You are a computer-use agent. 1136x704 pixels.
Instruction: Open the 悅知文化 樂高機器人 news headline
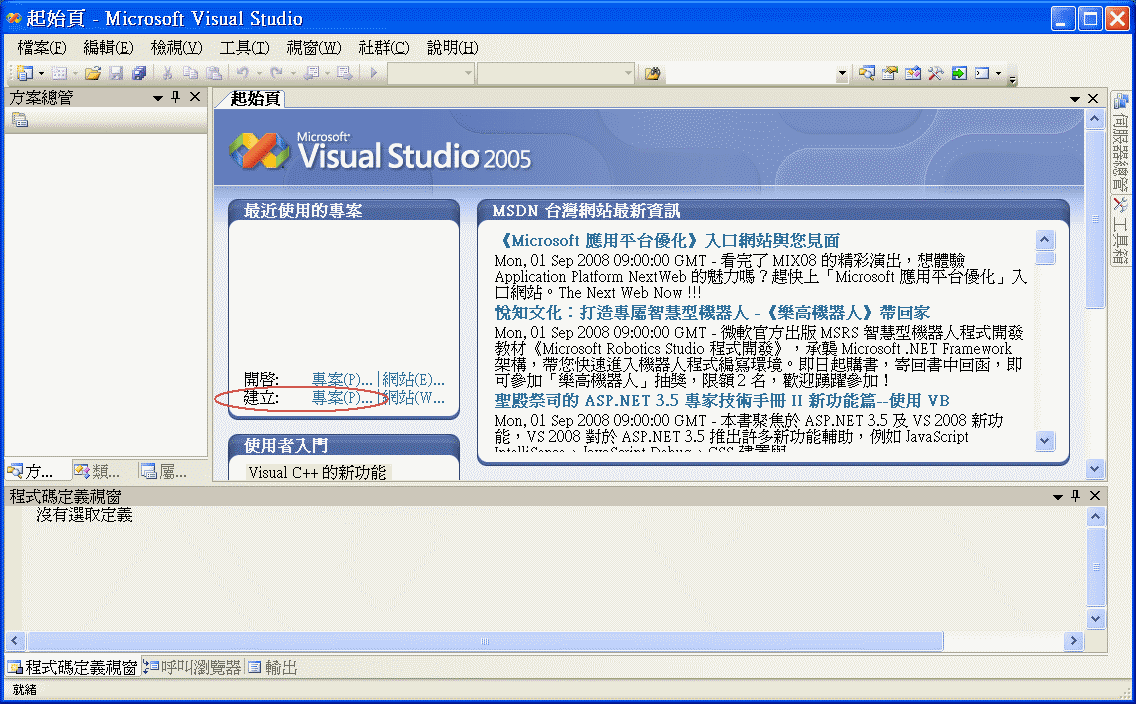(x=712, y=313)
